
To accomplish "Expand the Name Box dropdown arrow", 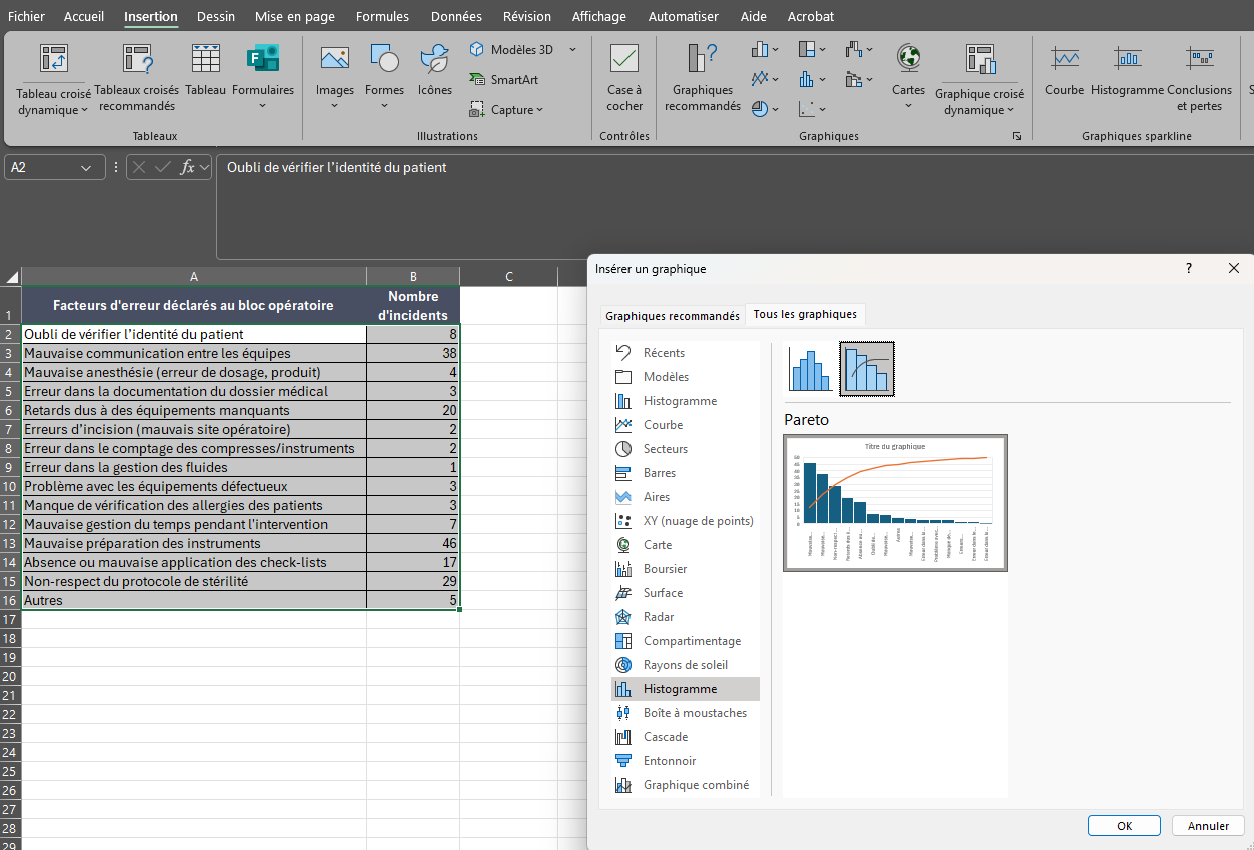I will coord(86,168).
